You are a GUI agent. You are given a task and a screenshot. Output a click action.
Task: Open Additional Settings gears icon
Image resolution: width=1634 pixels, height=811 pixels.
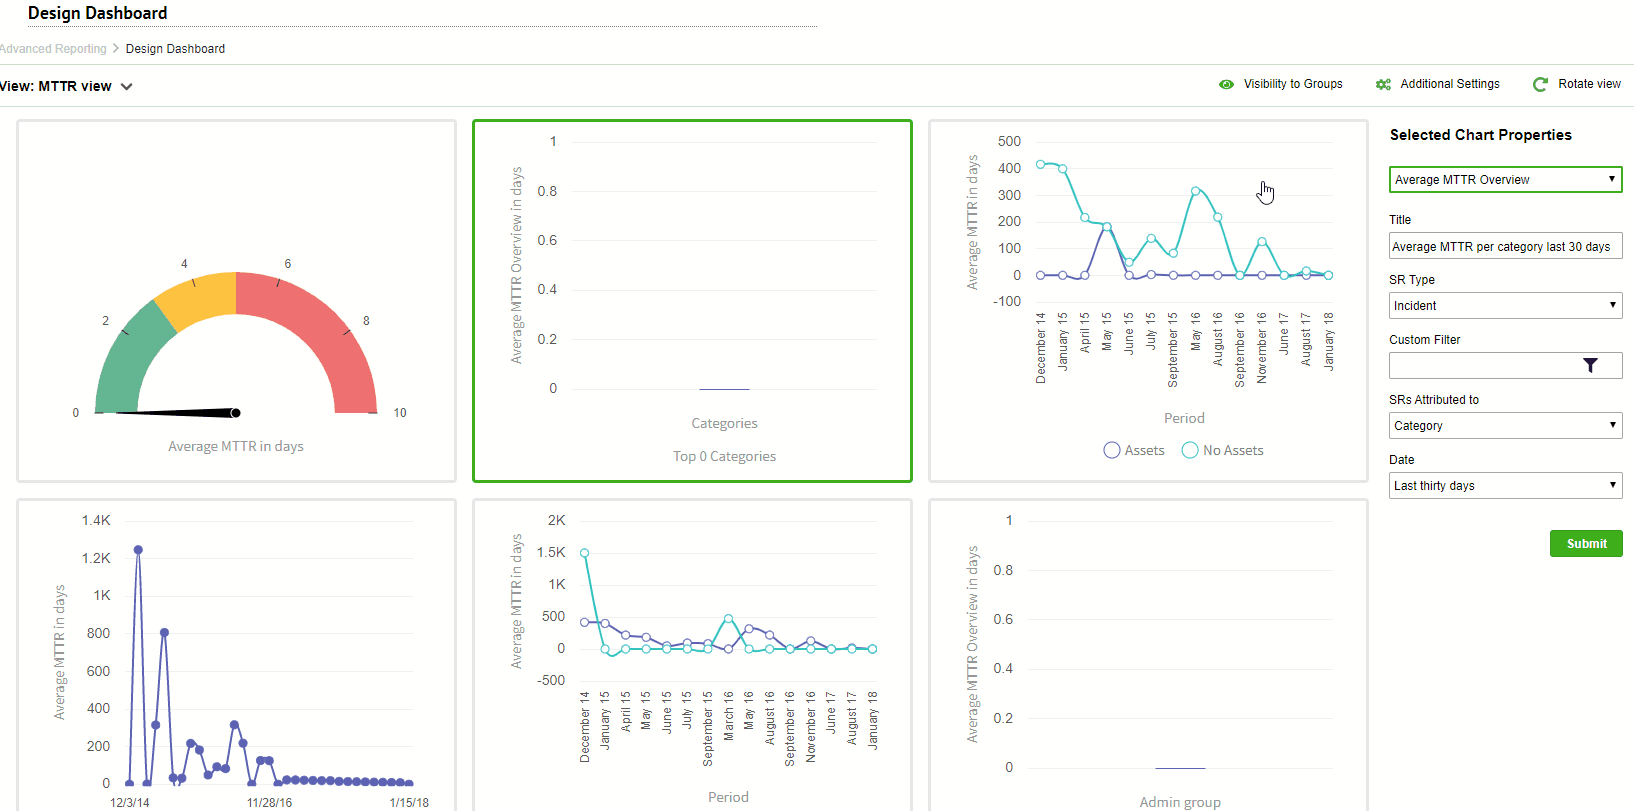[1383, 85]
